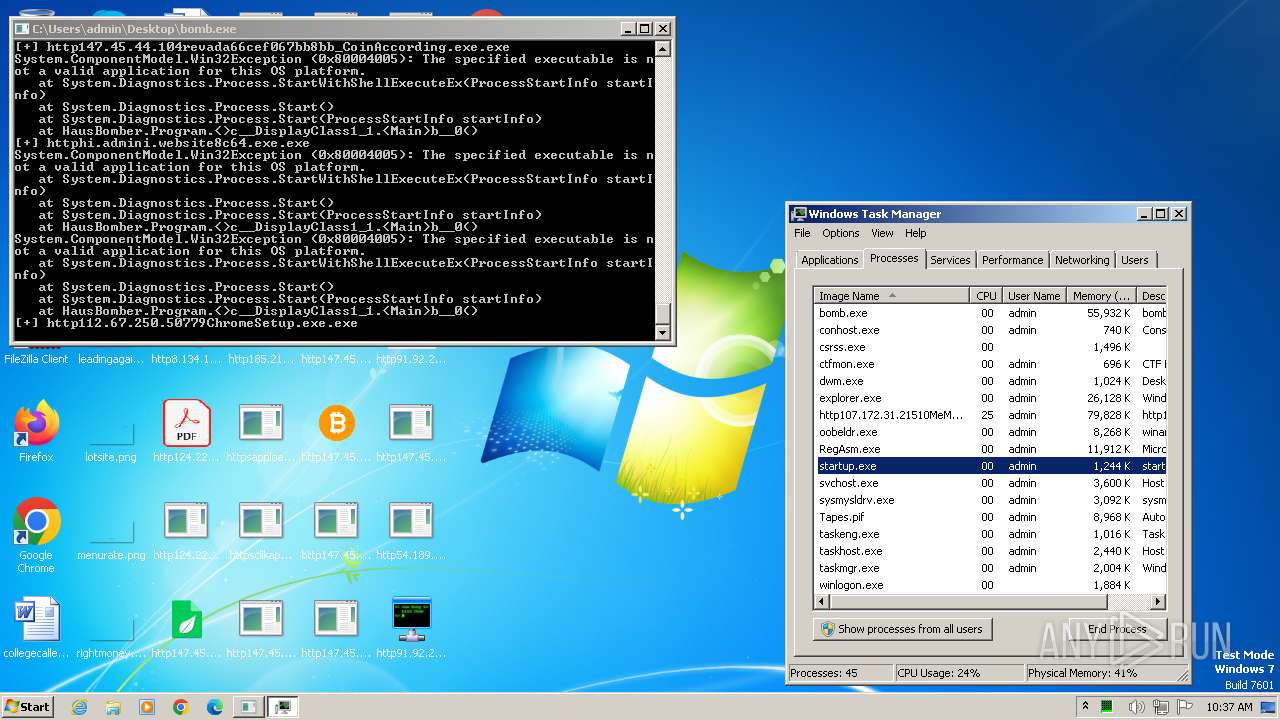This screenshot has height=720, width=1280.
Task: Open the Options menu in Task Manager
Action: click(841, 233)
